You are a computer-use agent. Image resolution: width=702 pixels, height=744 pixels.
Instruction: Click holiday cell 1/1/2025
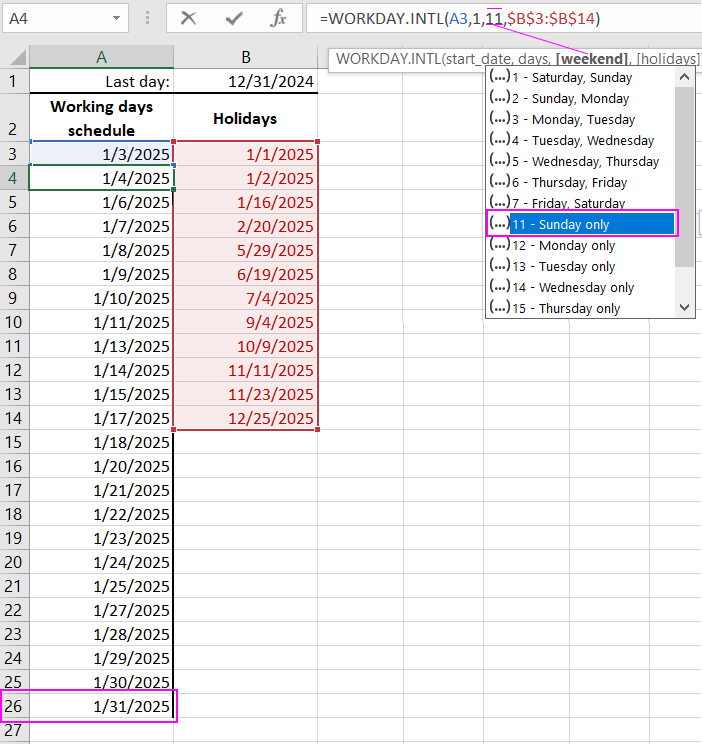coord(245,154)
